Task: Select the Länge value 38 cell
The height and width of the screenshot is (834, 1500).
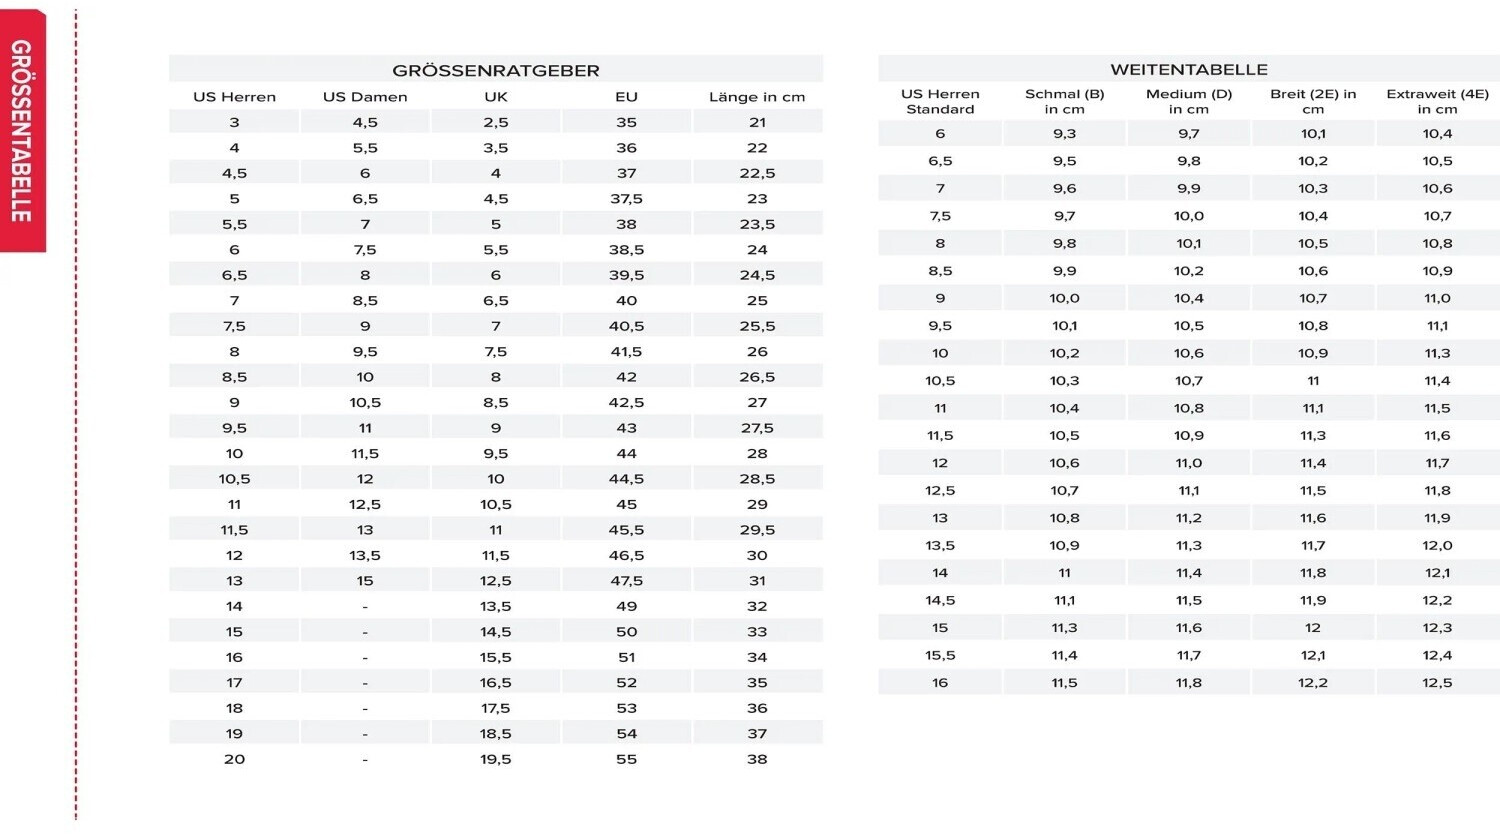Action: tap(757, 759)
